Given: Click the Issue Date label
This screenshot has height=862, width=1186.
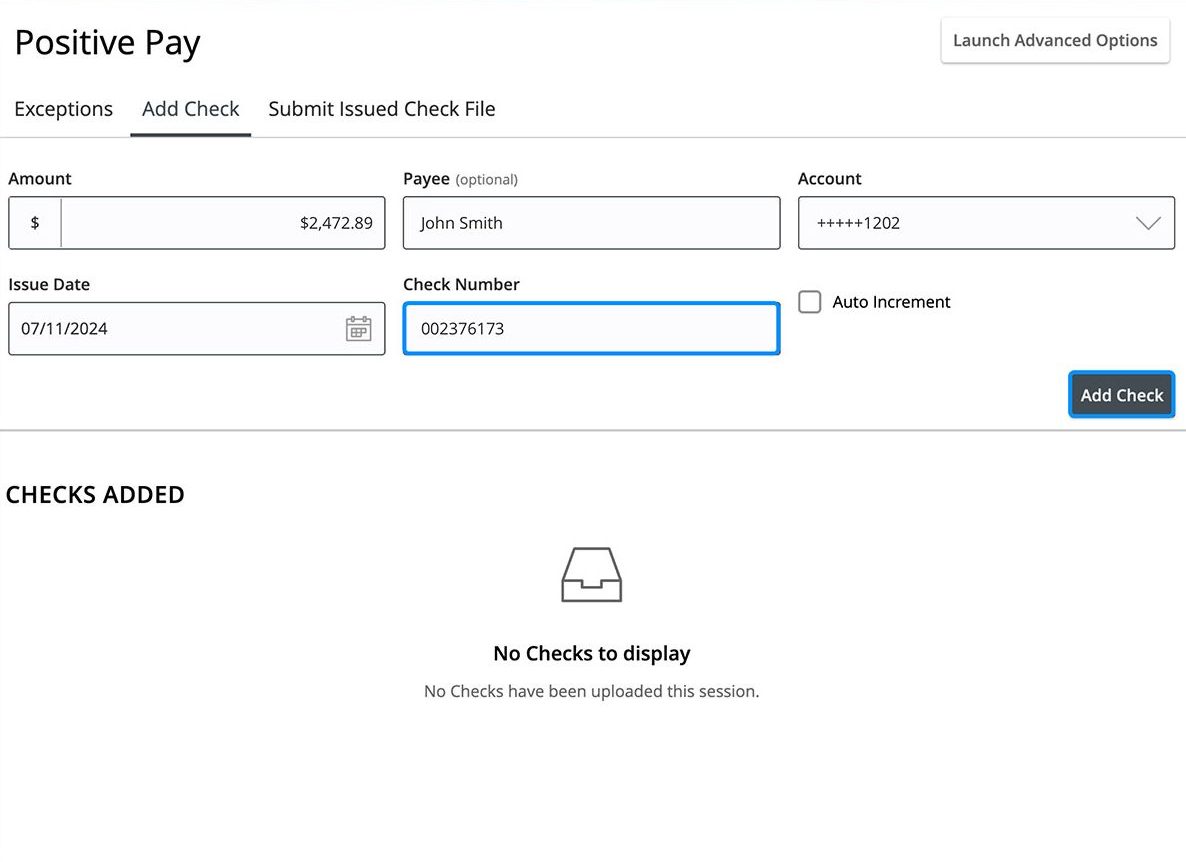Looking at the screenshot, I should tap(49, 284).
